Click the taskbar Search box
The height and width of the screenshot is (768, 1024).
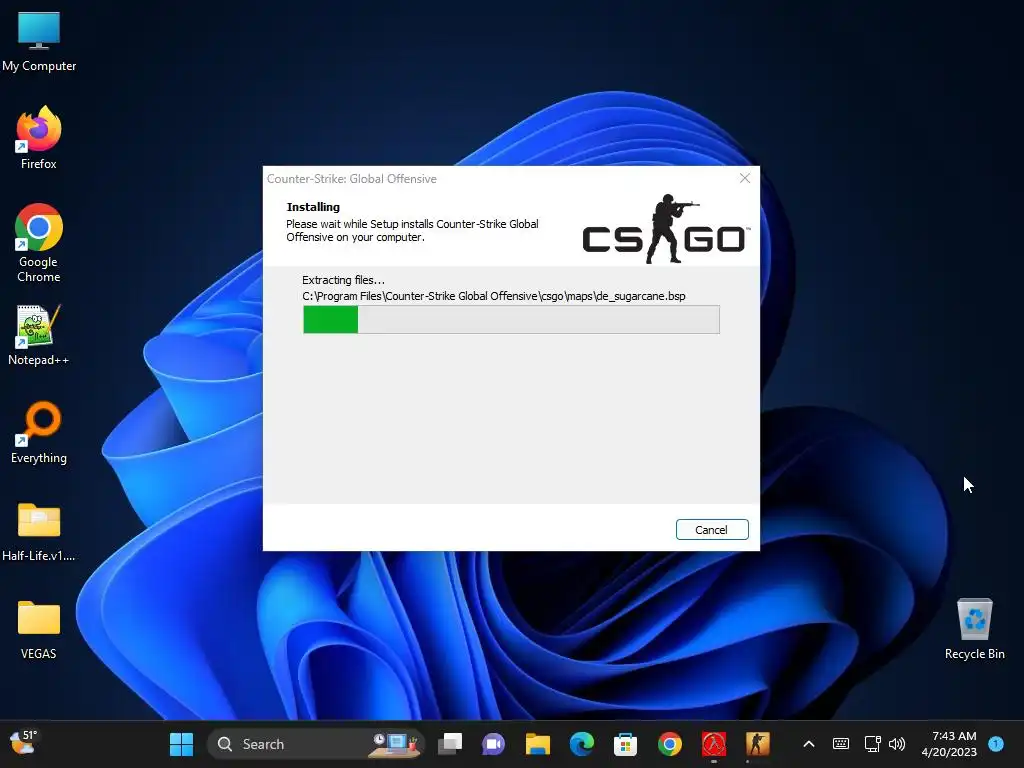(316, 744)
